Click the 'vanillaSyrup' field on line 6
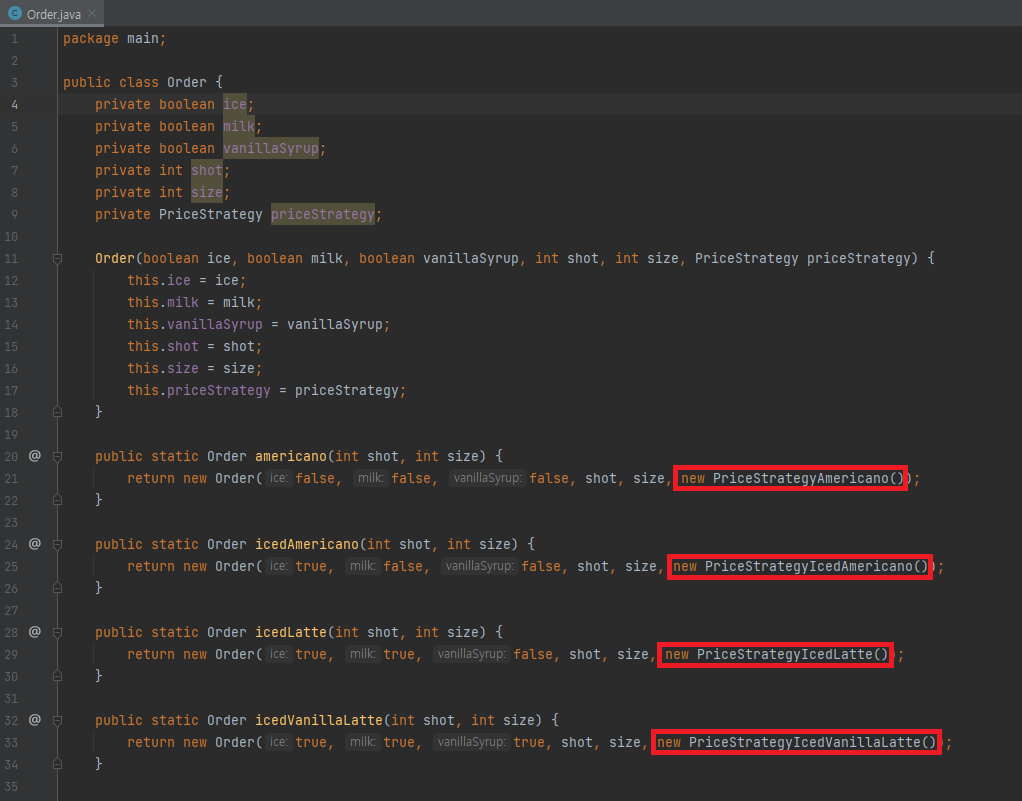 coord(270,149)
